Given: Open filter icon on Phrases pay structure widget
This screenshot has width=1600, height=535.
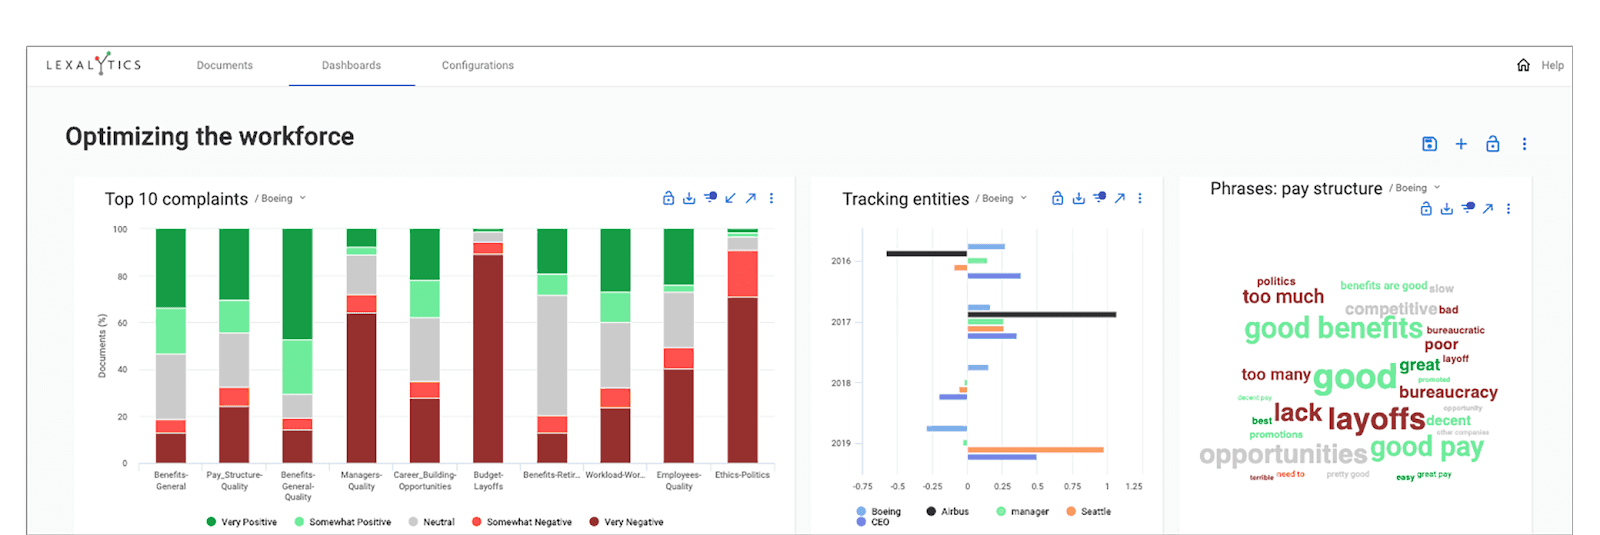Looking at the screenshot, I should 1468,208.
